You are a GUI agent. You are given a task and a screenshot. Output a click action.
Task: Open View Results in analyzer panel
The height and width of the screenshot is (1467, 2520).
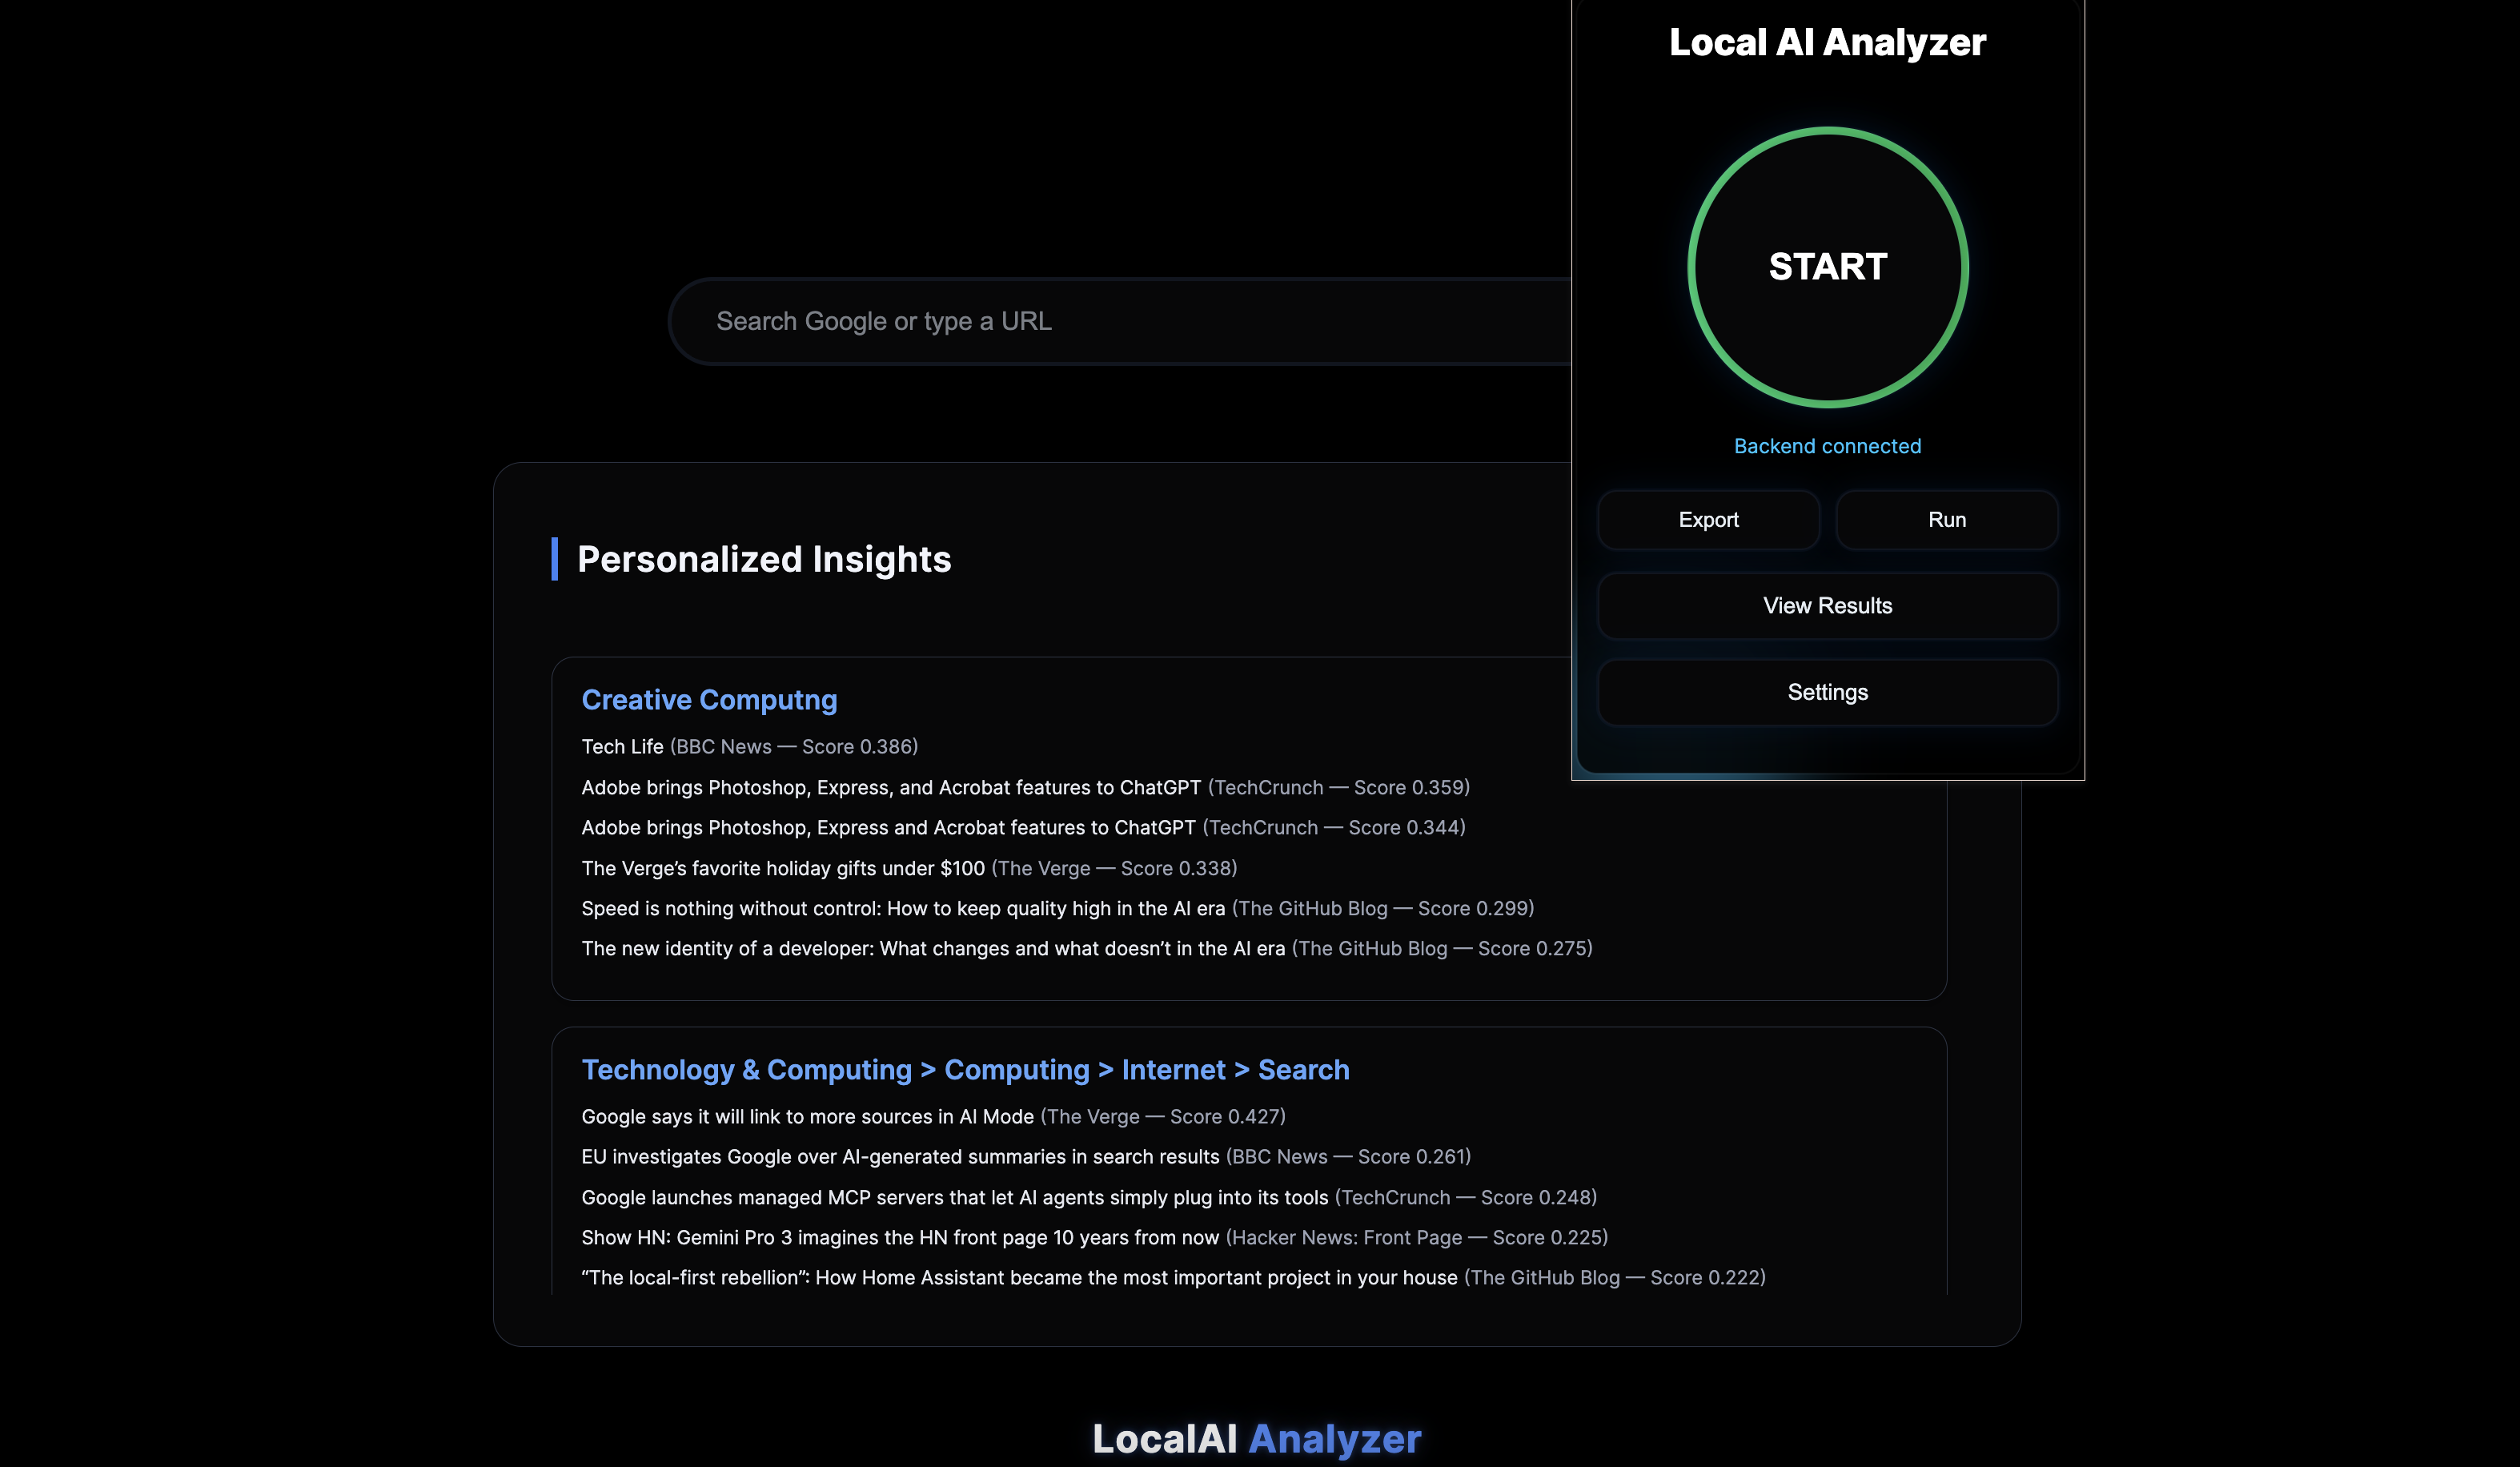[x=1827, y=606]
